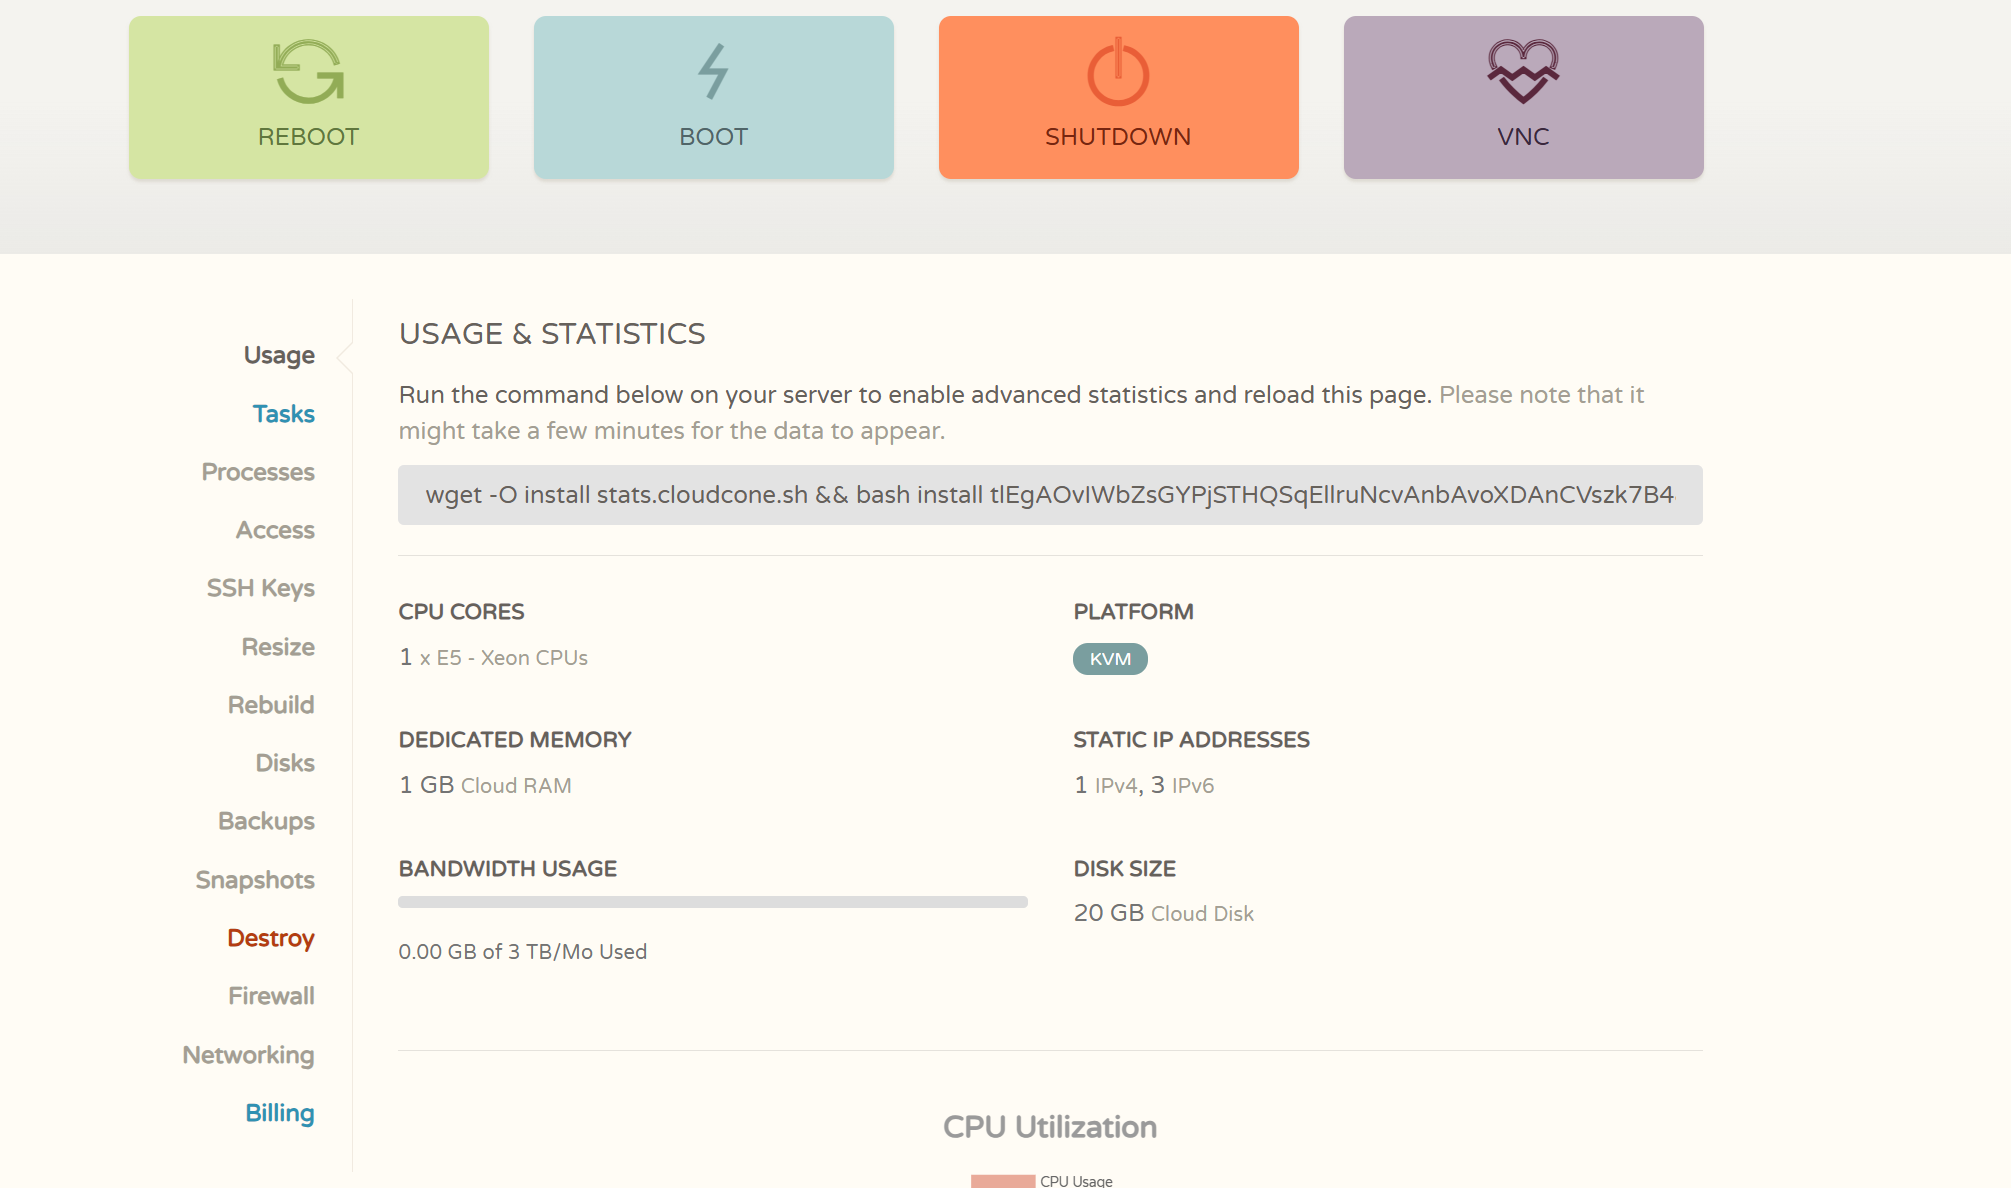Screen dimensions: 2011x1188
Task: Open the Firewall settings
Action: pos(271,996)
